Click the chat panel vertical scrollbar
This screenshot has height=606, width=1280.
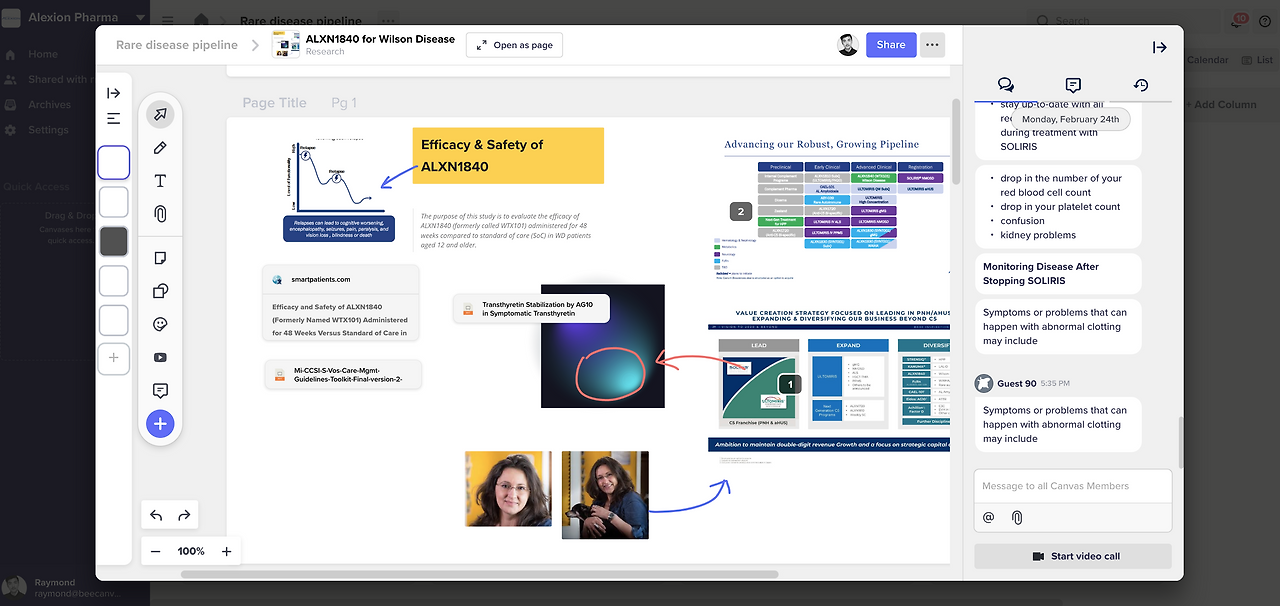click(x=1180, y=442)
